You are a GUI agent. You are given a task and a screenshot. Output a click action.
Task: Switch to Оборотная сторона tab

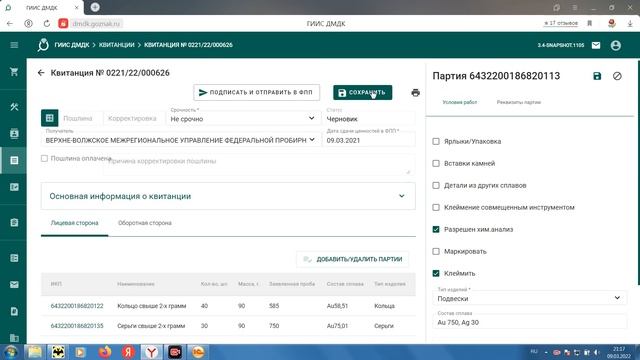pyautogui.click(x=144, y=223)
